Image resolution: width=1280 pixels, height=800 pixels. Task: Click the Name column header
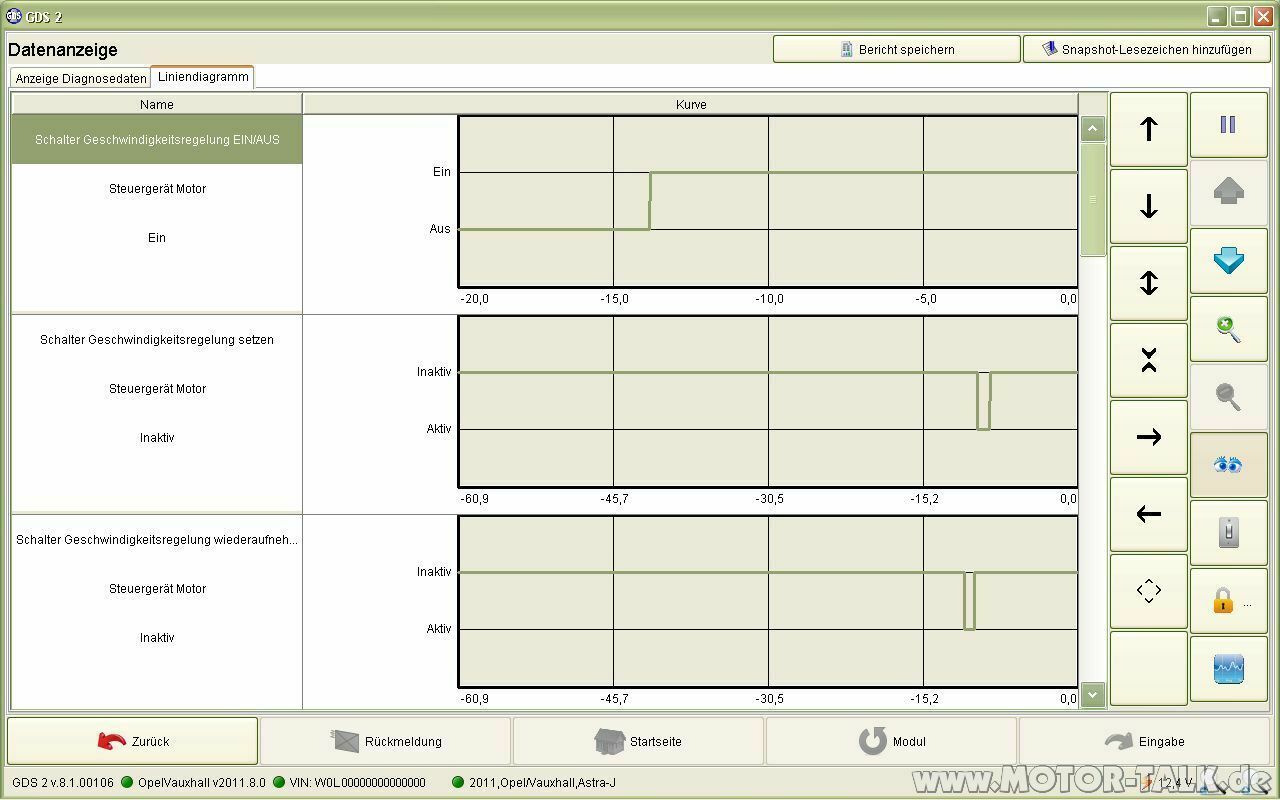pos(157,104)
